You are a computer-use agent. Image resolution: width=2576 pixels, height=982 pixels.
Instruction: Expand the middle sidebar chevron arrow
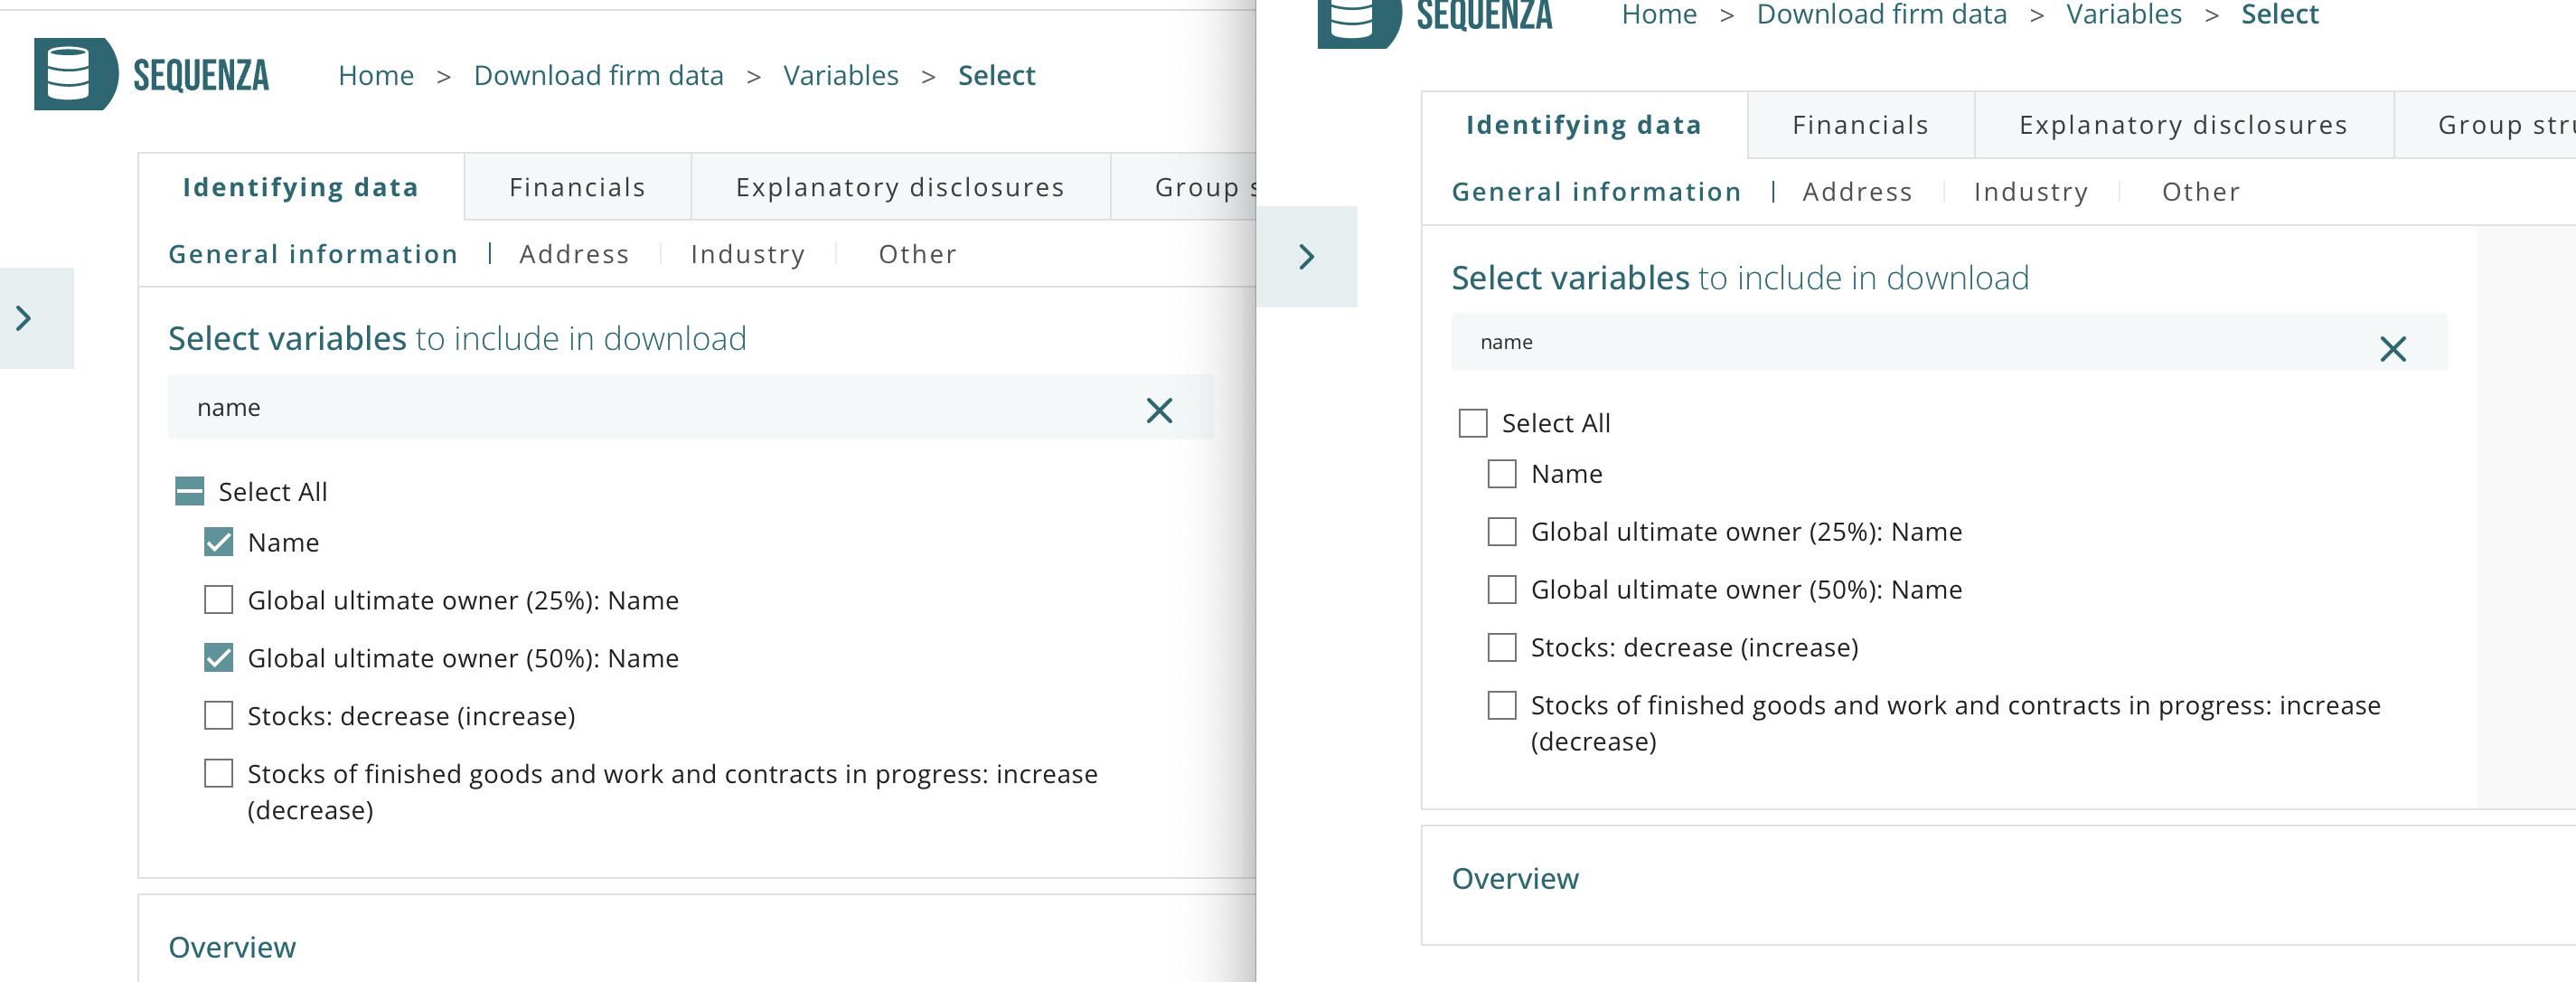1306,257
